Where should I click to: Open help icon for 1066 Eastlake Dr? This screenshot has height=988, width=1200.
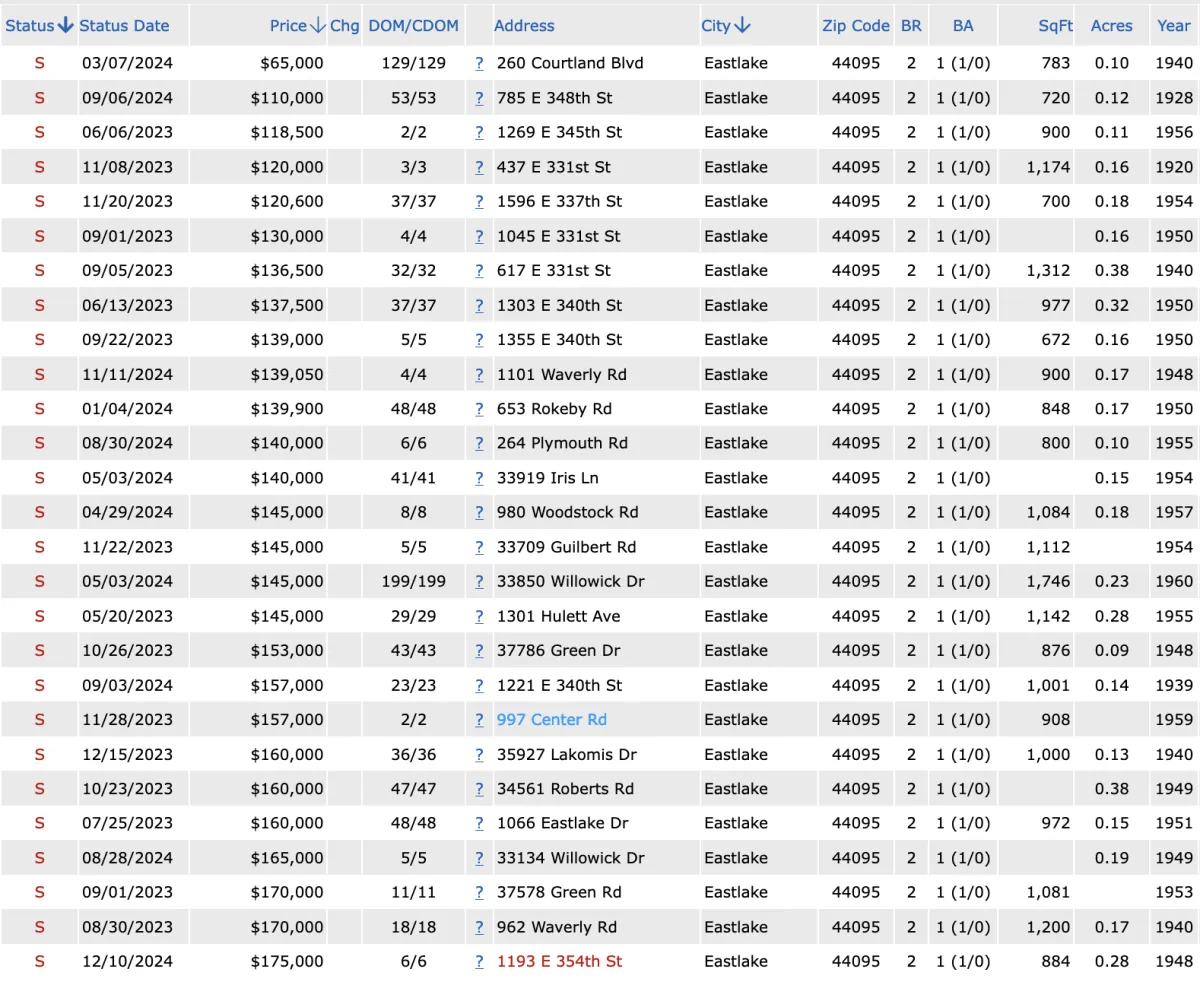pos(479,823)
